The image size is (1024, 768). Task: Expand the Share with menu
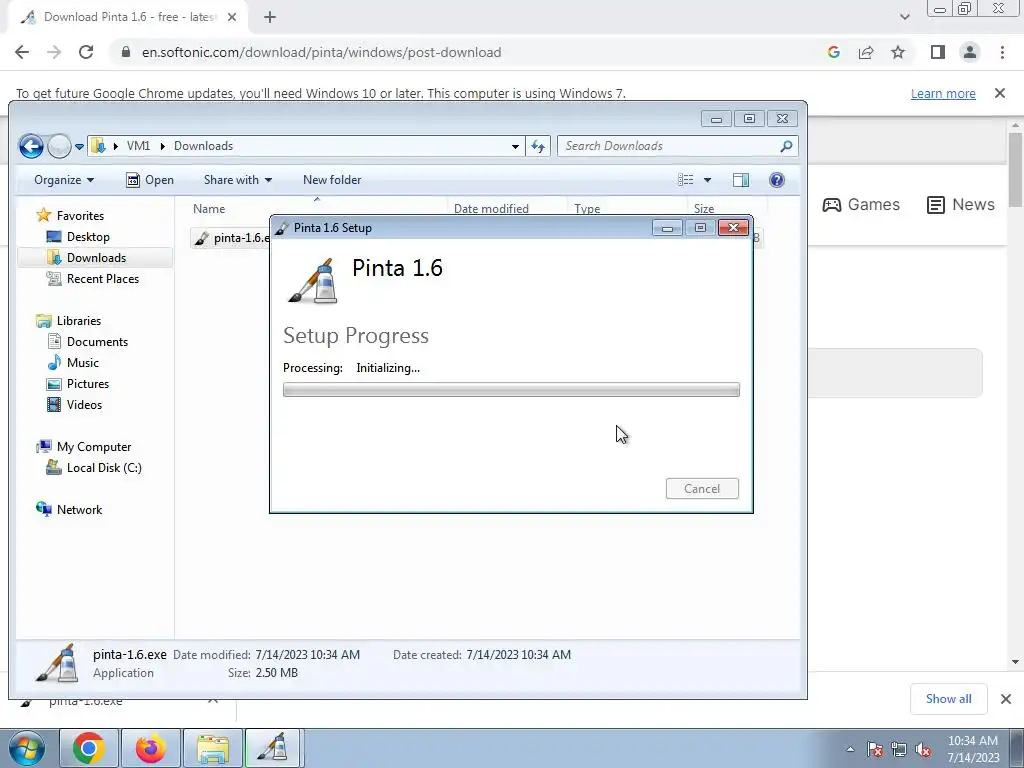coord(238,180)
